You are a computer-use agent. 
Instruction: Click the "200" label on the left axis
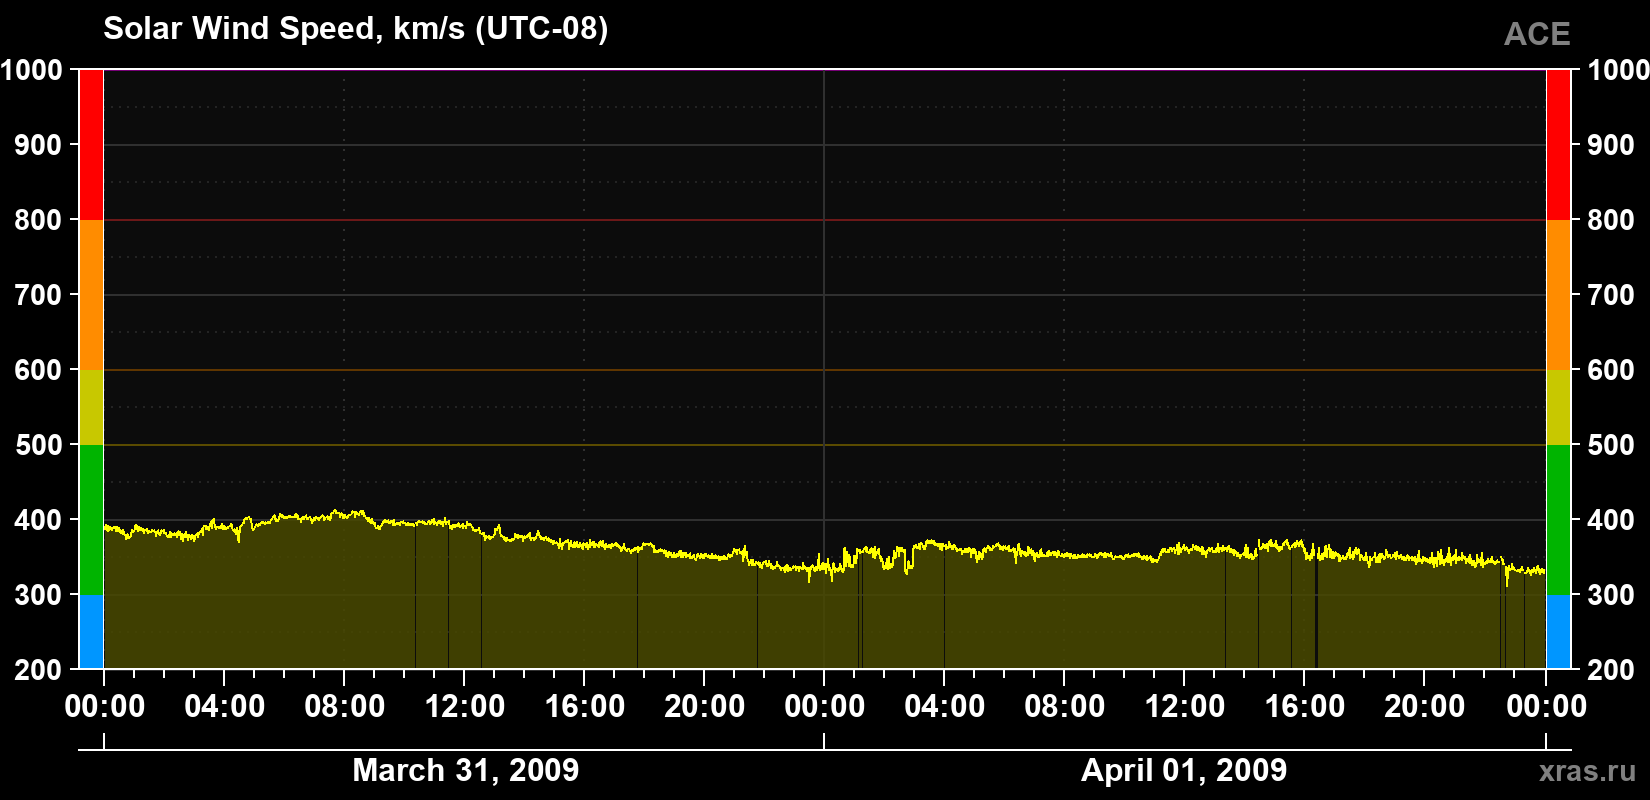coord(39,670)
